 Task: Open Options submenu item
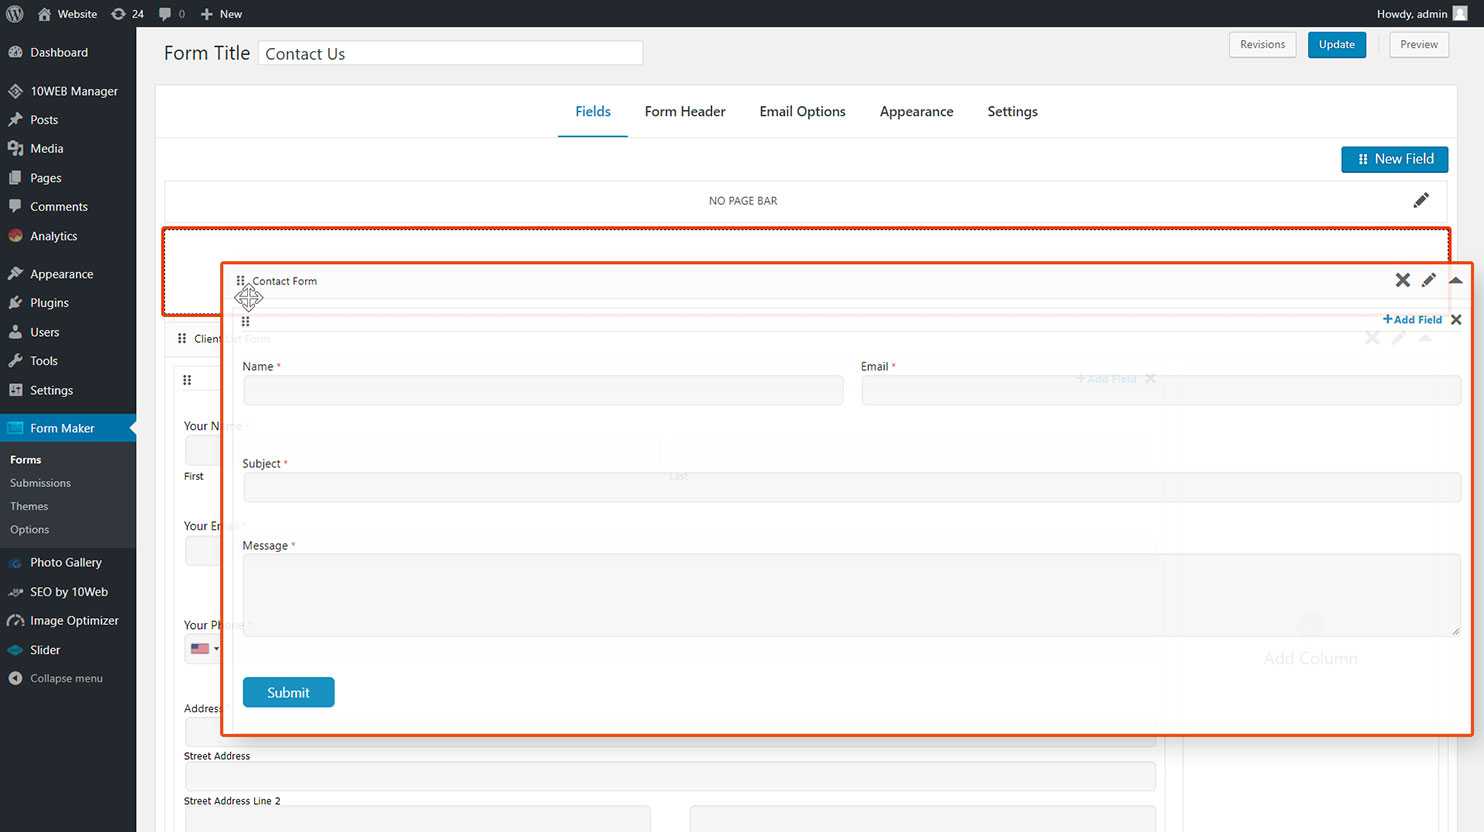(x=30, y=529)
